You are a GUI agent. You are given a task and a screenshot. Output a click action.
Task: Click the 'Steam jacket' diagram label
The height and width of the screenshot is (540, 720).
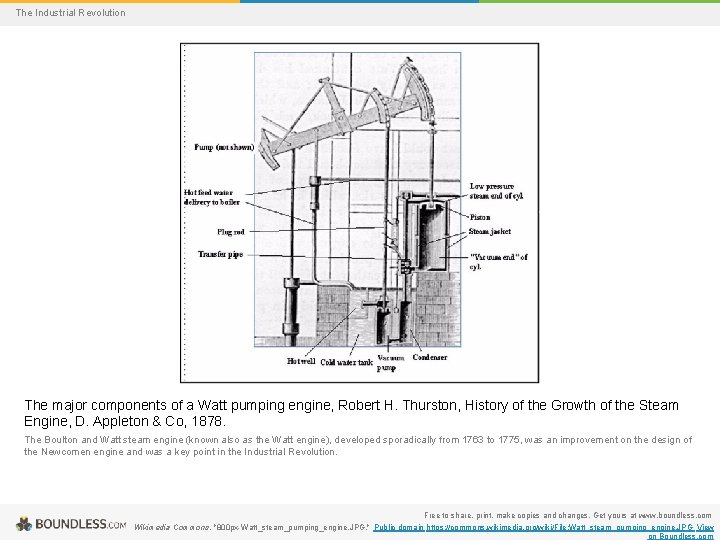tap(489, 231)
